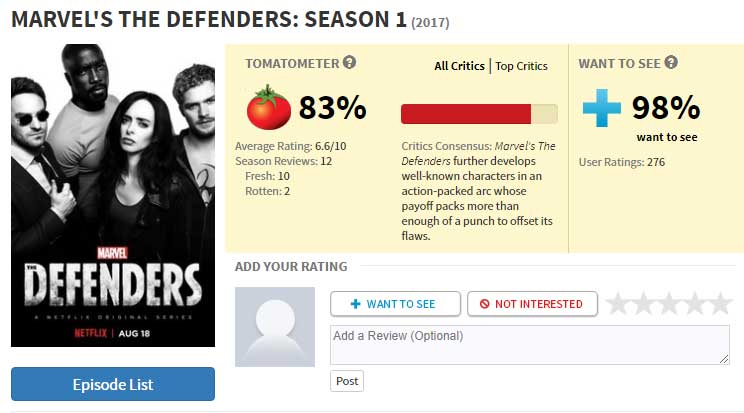The height and width of the screenshot is (413, 744).
Task: Click the user avatar placeholder image
Action: click(x=275, y=327)
